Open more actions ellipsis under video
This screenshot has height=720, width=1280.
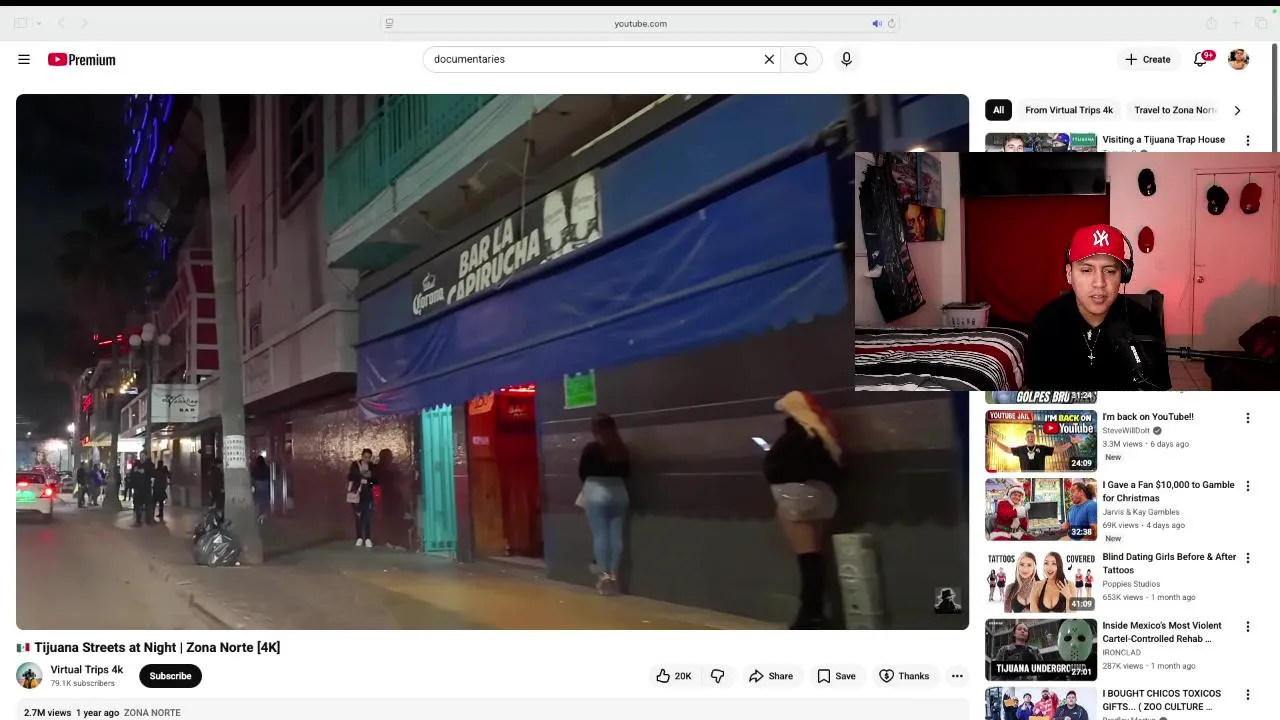(x=957, y=676)
